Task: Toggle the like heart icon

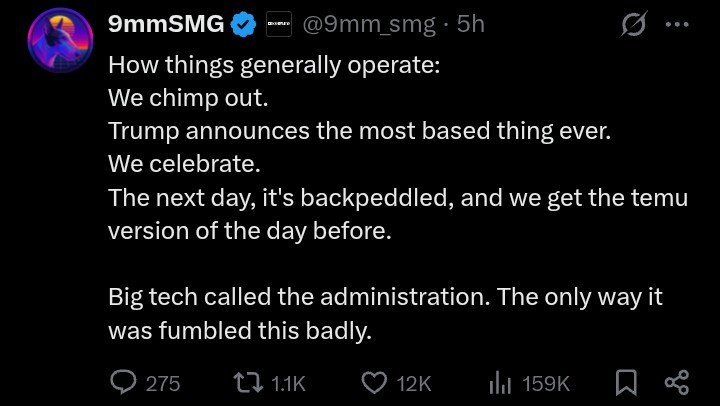Action: 374,383
